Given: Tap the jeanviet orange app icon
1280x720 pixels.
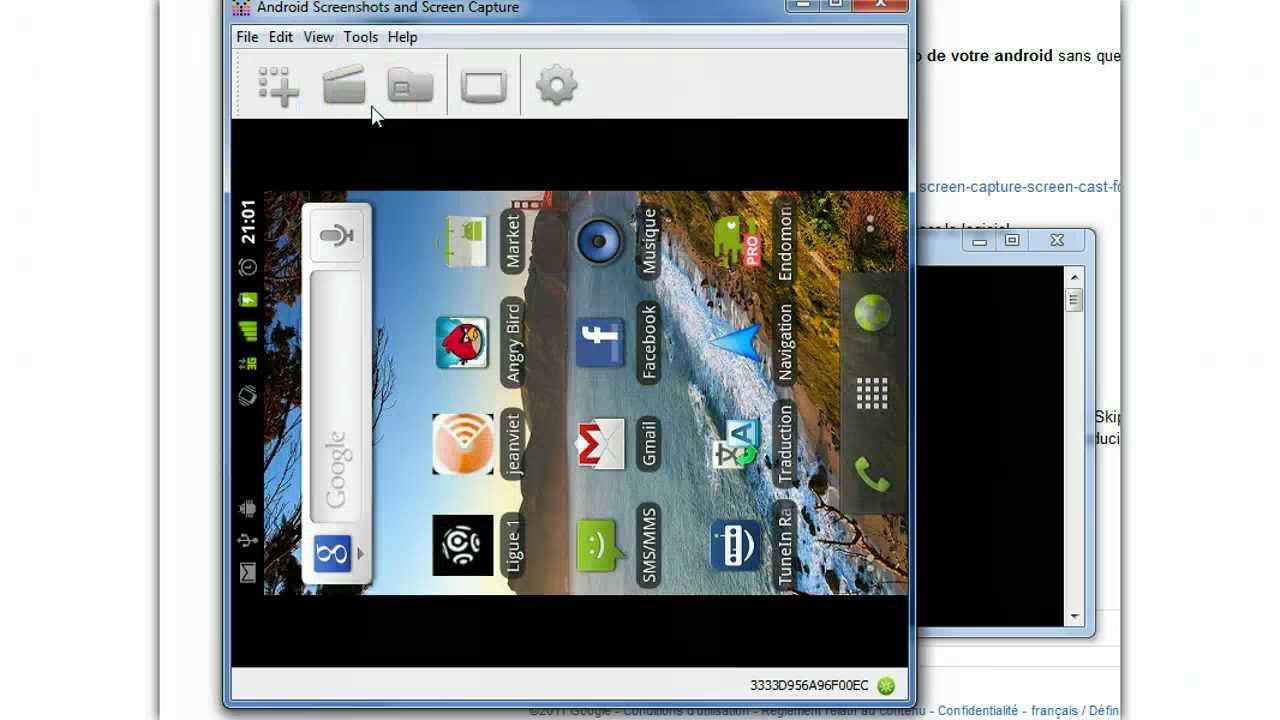Looking at the screenshot, I should click(x=463, y=444).
